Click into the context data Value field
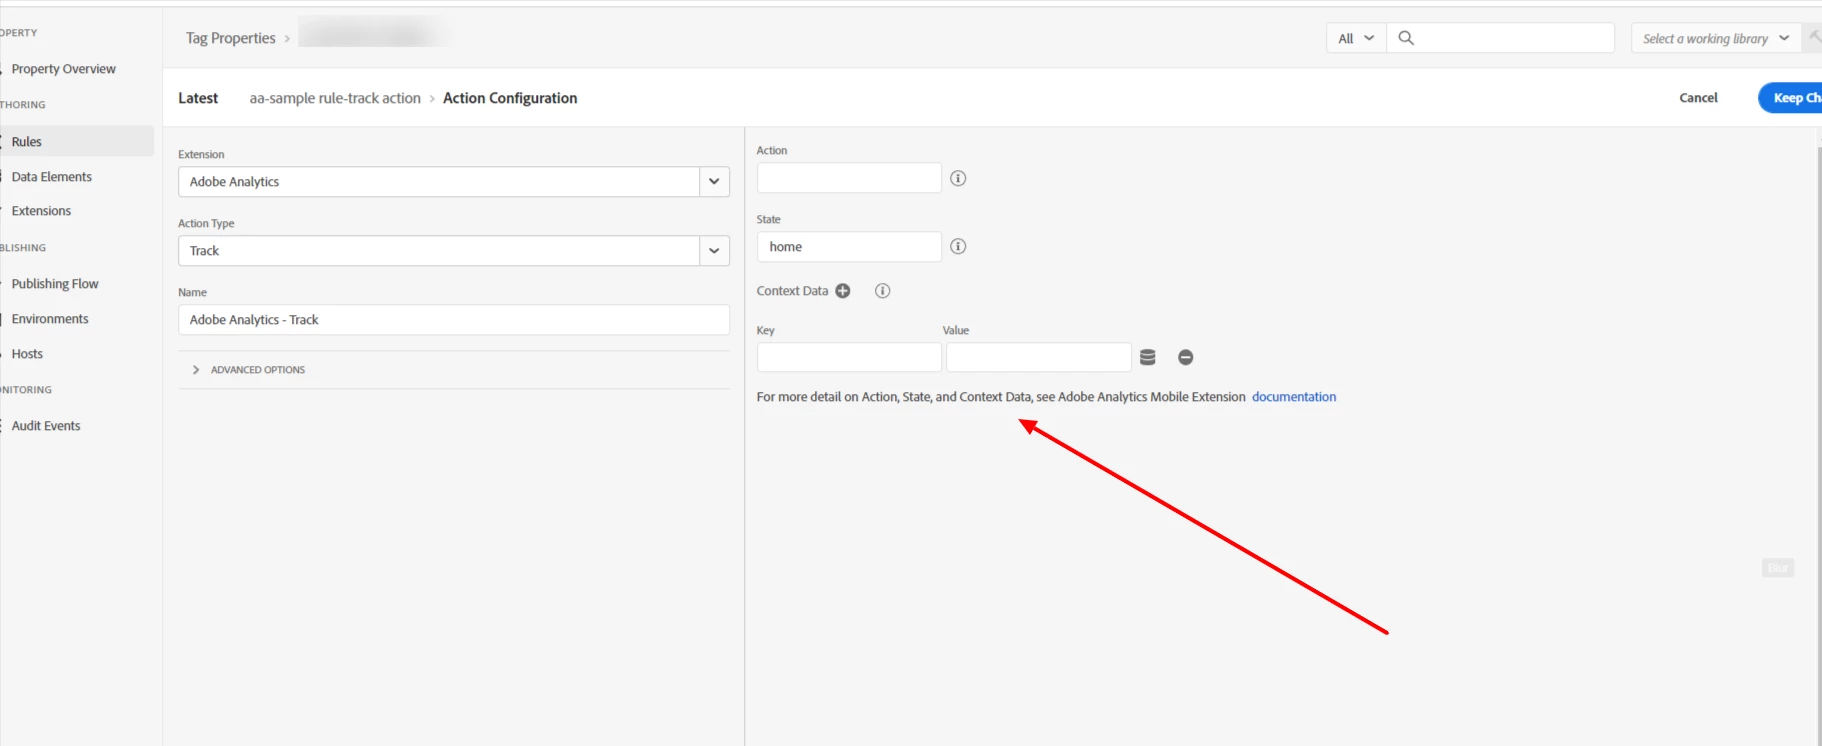 click(1038, 357)
